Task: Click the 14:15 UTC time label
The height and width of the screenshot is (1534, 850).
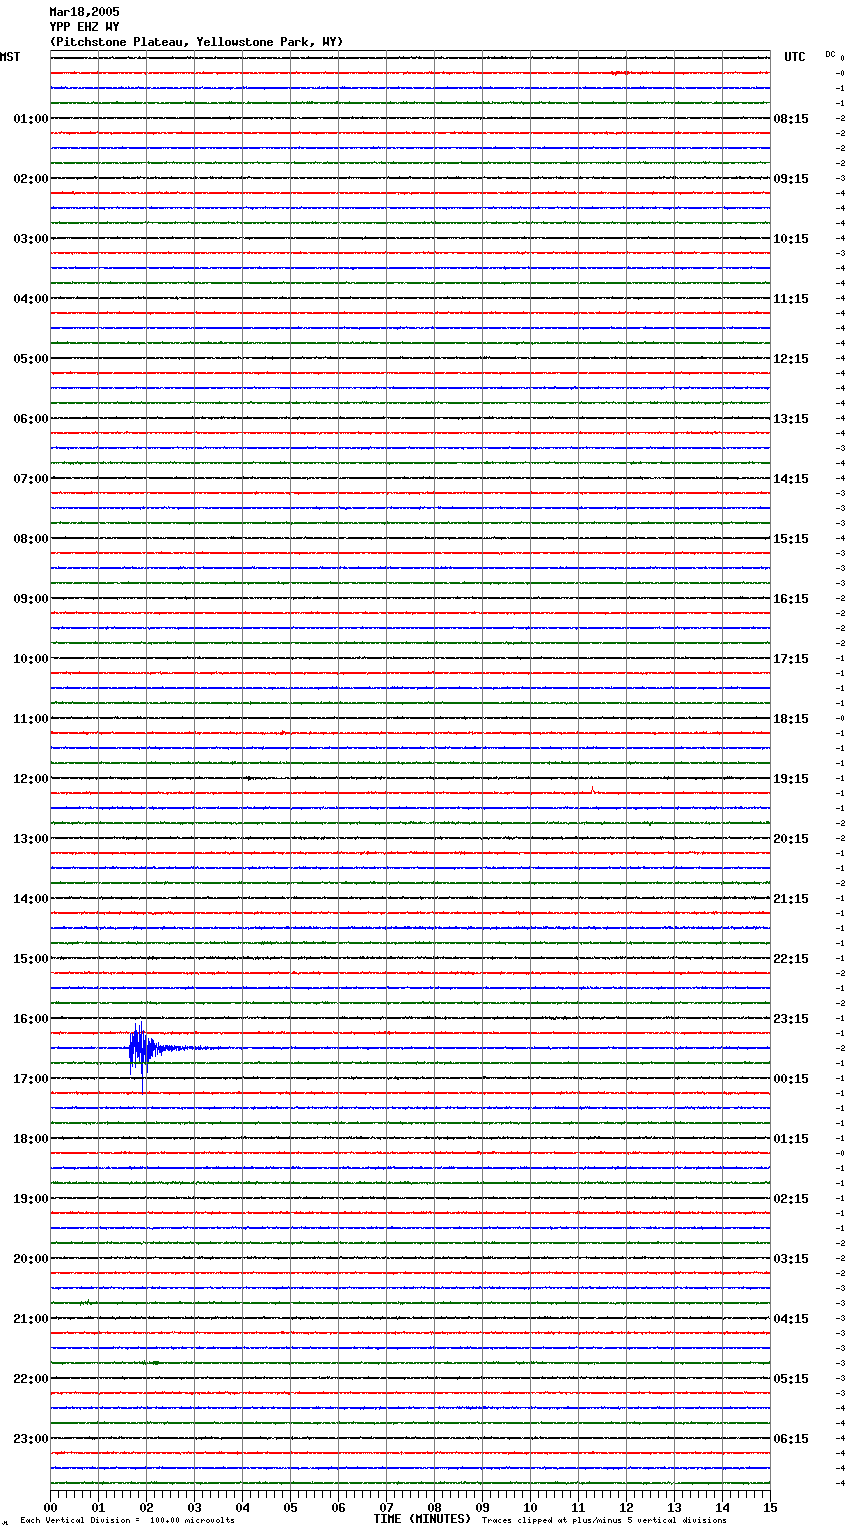Action: tap(791, 479)
